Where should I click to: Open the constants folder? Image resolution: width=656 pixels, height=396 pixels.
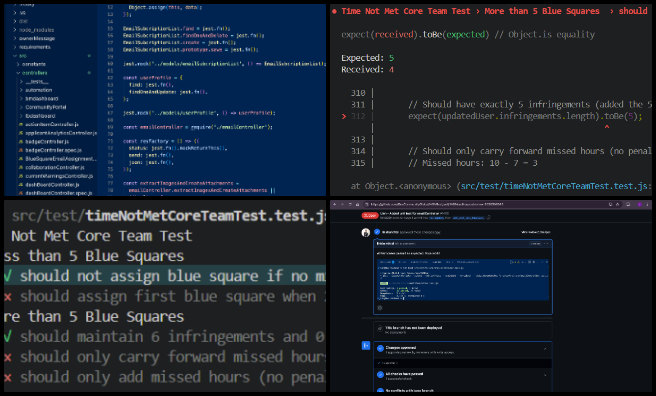[x=34, y=64]
